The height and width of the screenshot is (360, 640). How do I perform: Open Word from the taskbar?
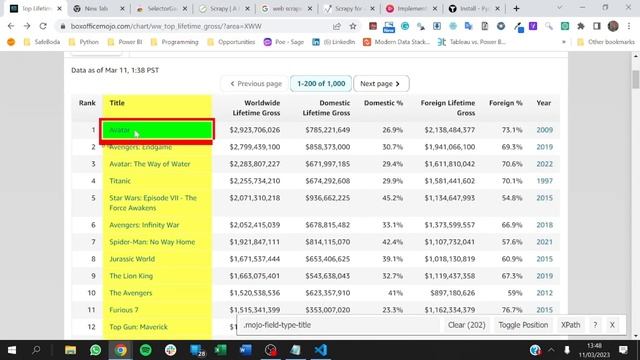245,350
